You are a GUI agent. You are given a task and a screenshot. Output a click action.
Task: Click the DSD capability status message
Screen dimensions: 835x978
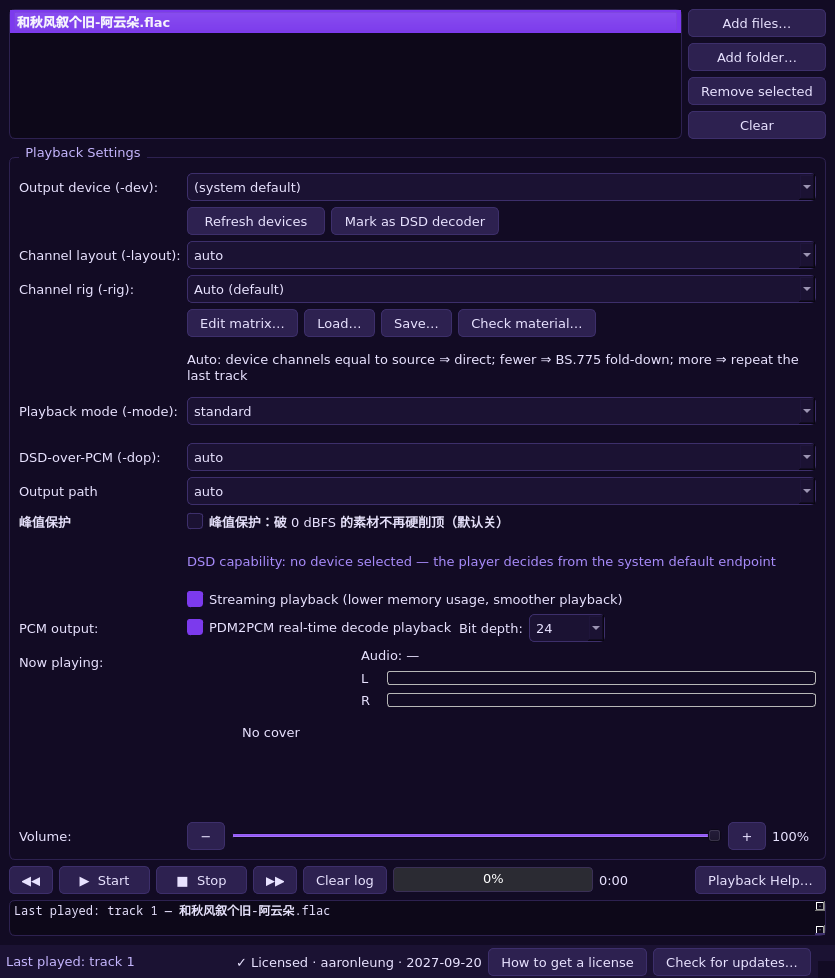[x=481, y=561]
